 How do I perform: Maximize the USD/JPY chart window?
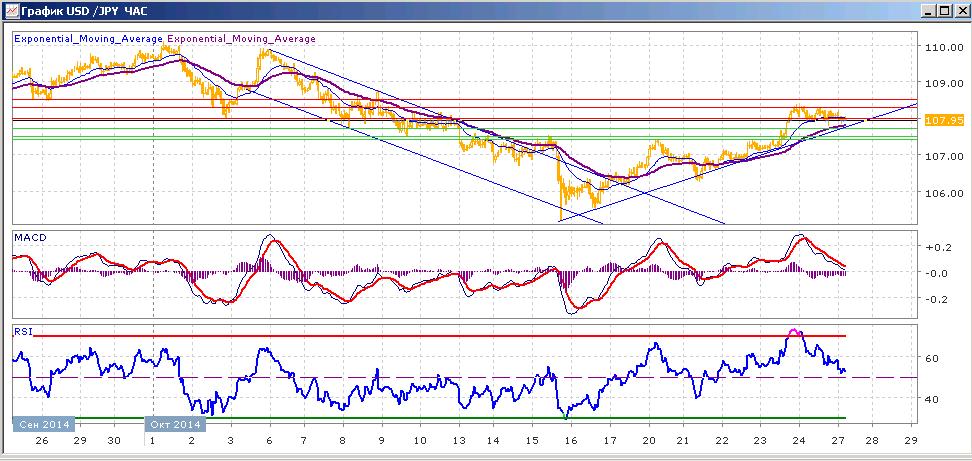[x=943, y=11]
